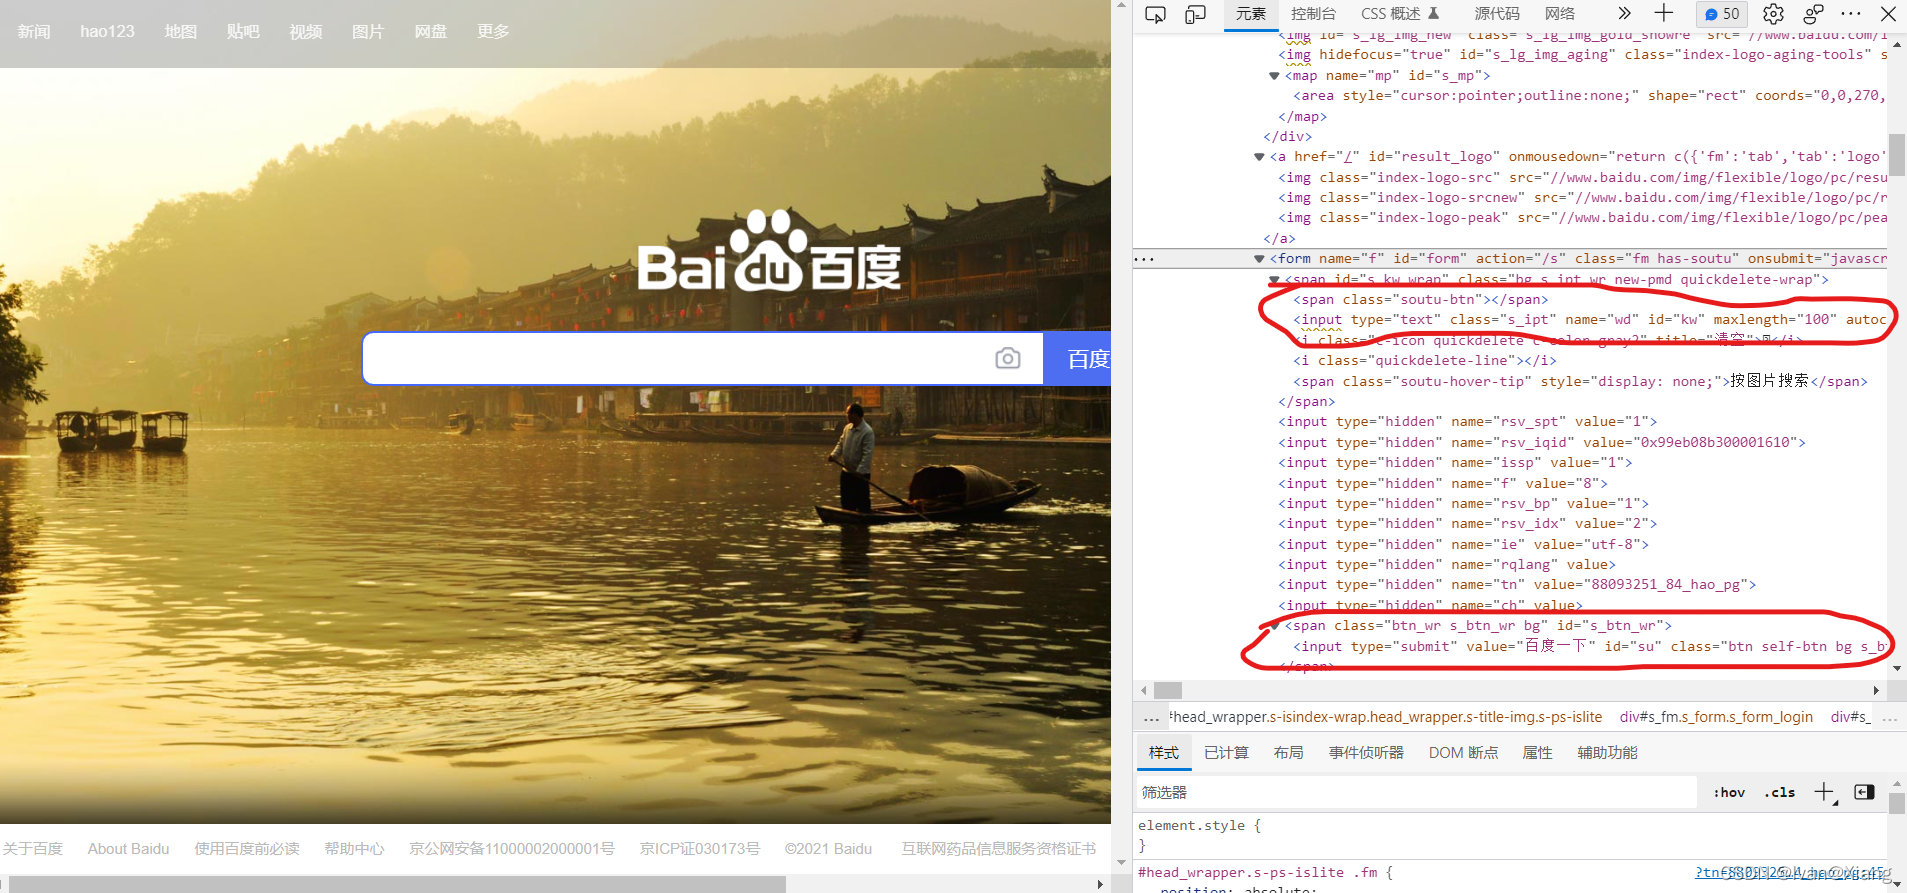Click breadcrumb div#s_fm.s_form.s_form_login
The image size is (1907, 893).
(1716, 717)
